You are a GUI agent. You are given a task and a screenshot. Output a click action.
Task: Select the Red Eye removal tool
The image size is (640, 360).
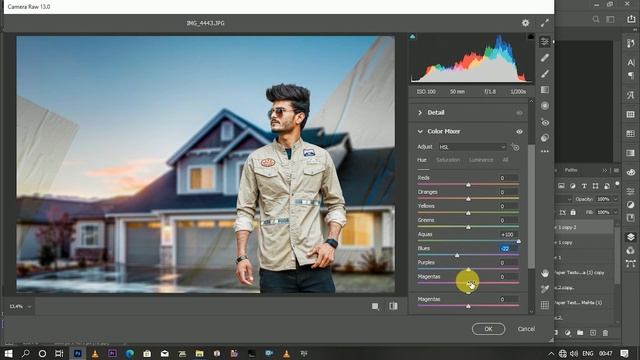(x=544, y=122)
